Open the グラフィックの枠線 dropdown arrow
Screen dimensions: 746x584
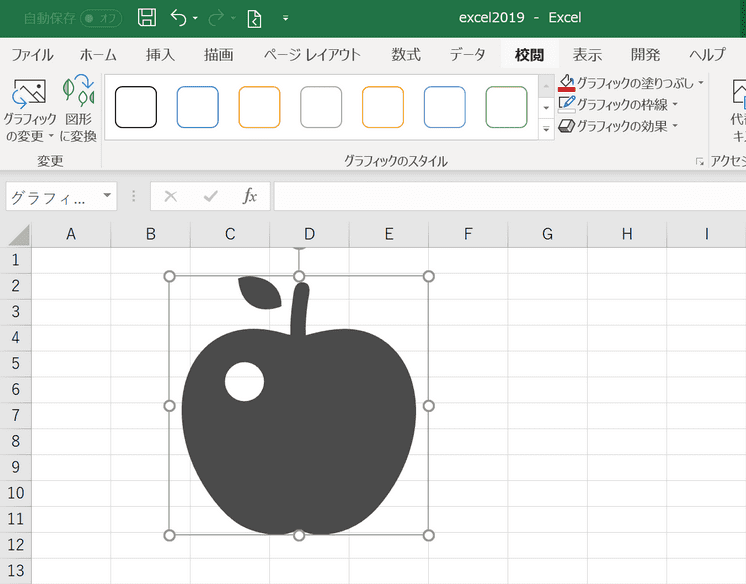675,104
